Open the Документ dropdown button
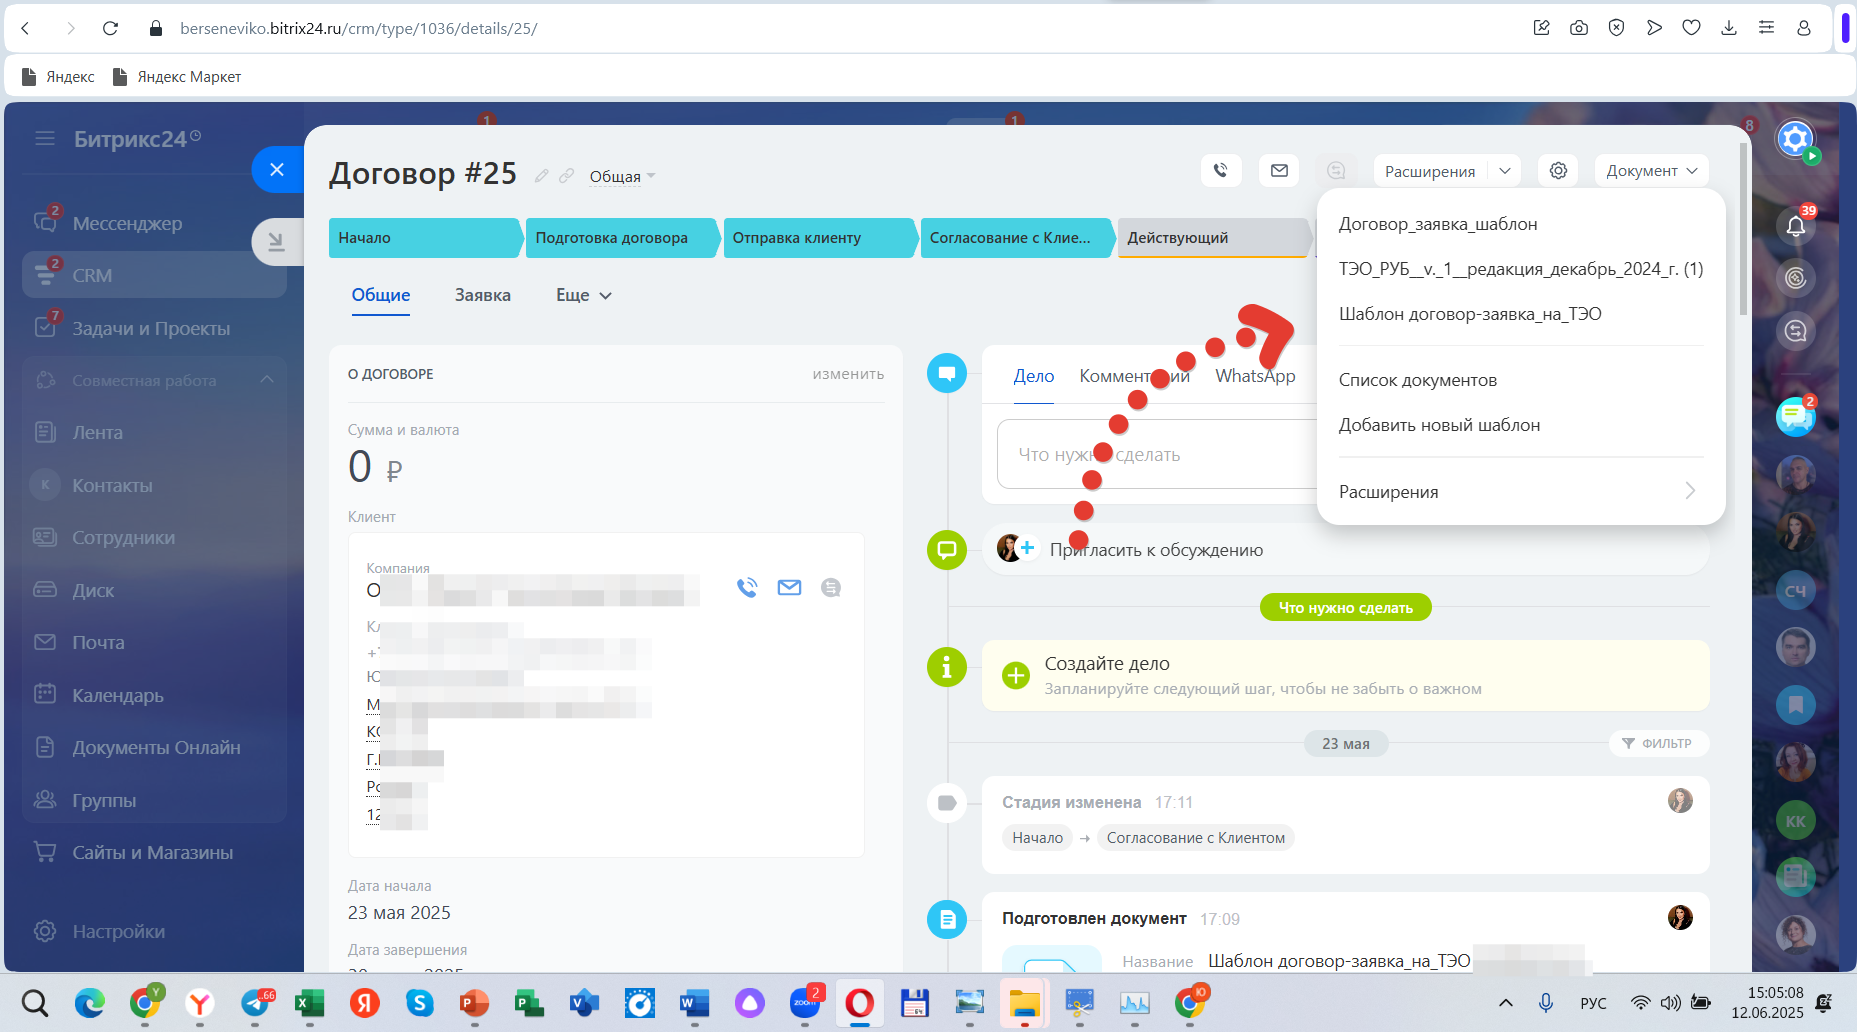The width and height of the screenshot is (1857, 1032). pyautogui.click(x=1651, y=171)
